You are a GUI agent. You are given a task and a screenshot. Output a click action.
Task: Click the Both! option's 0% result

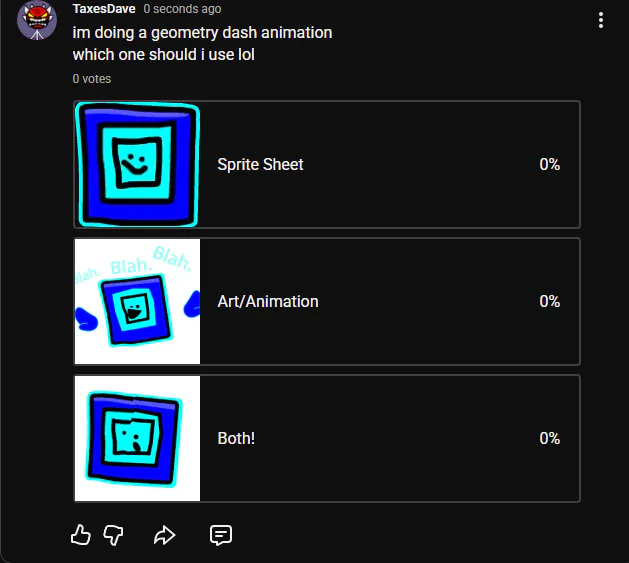pyautogui.click(x=550, y=438)
